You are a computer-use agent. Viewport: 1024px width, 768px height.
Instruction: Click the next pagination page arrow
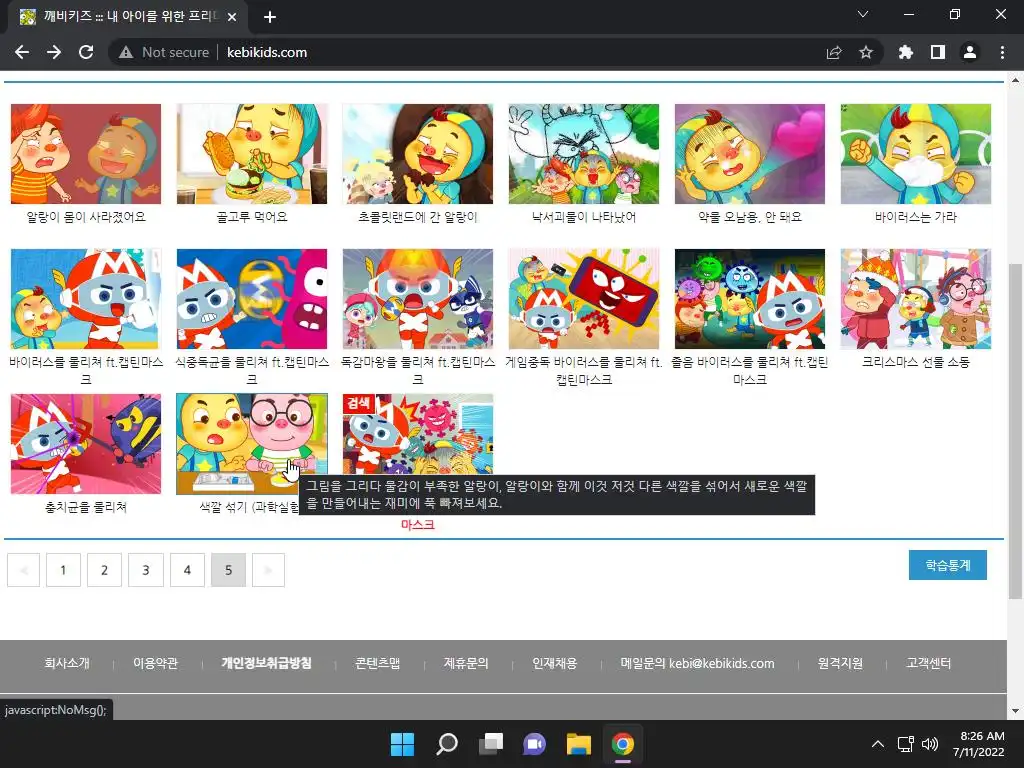point(268,570)
